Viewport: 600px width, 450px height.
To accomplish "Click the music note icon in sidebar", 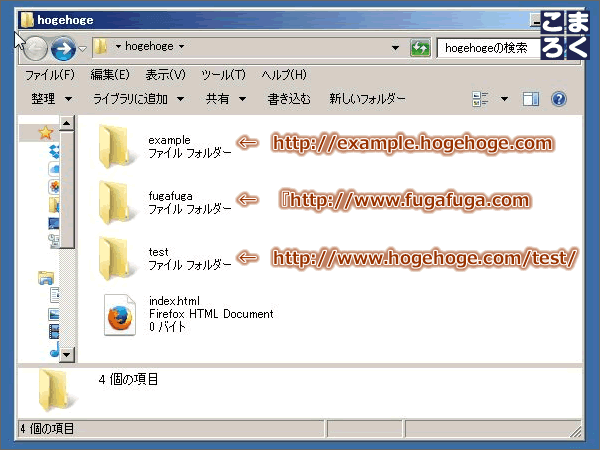I will (55, 349).
